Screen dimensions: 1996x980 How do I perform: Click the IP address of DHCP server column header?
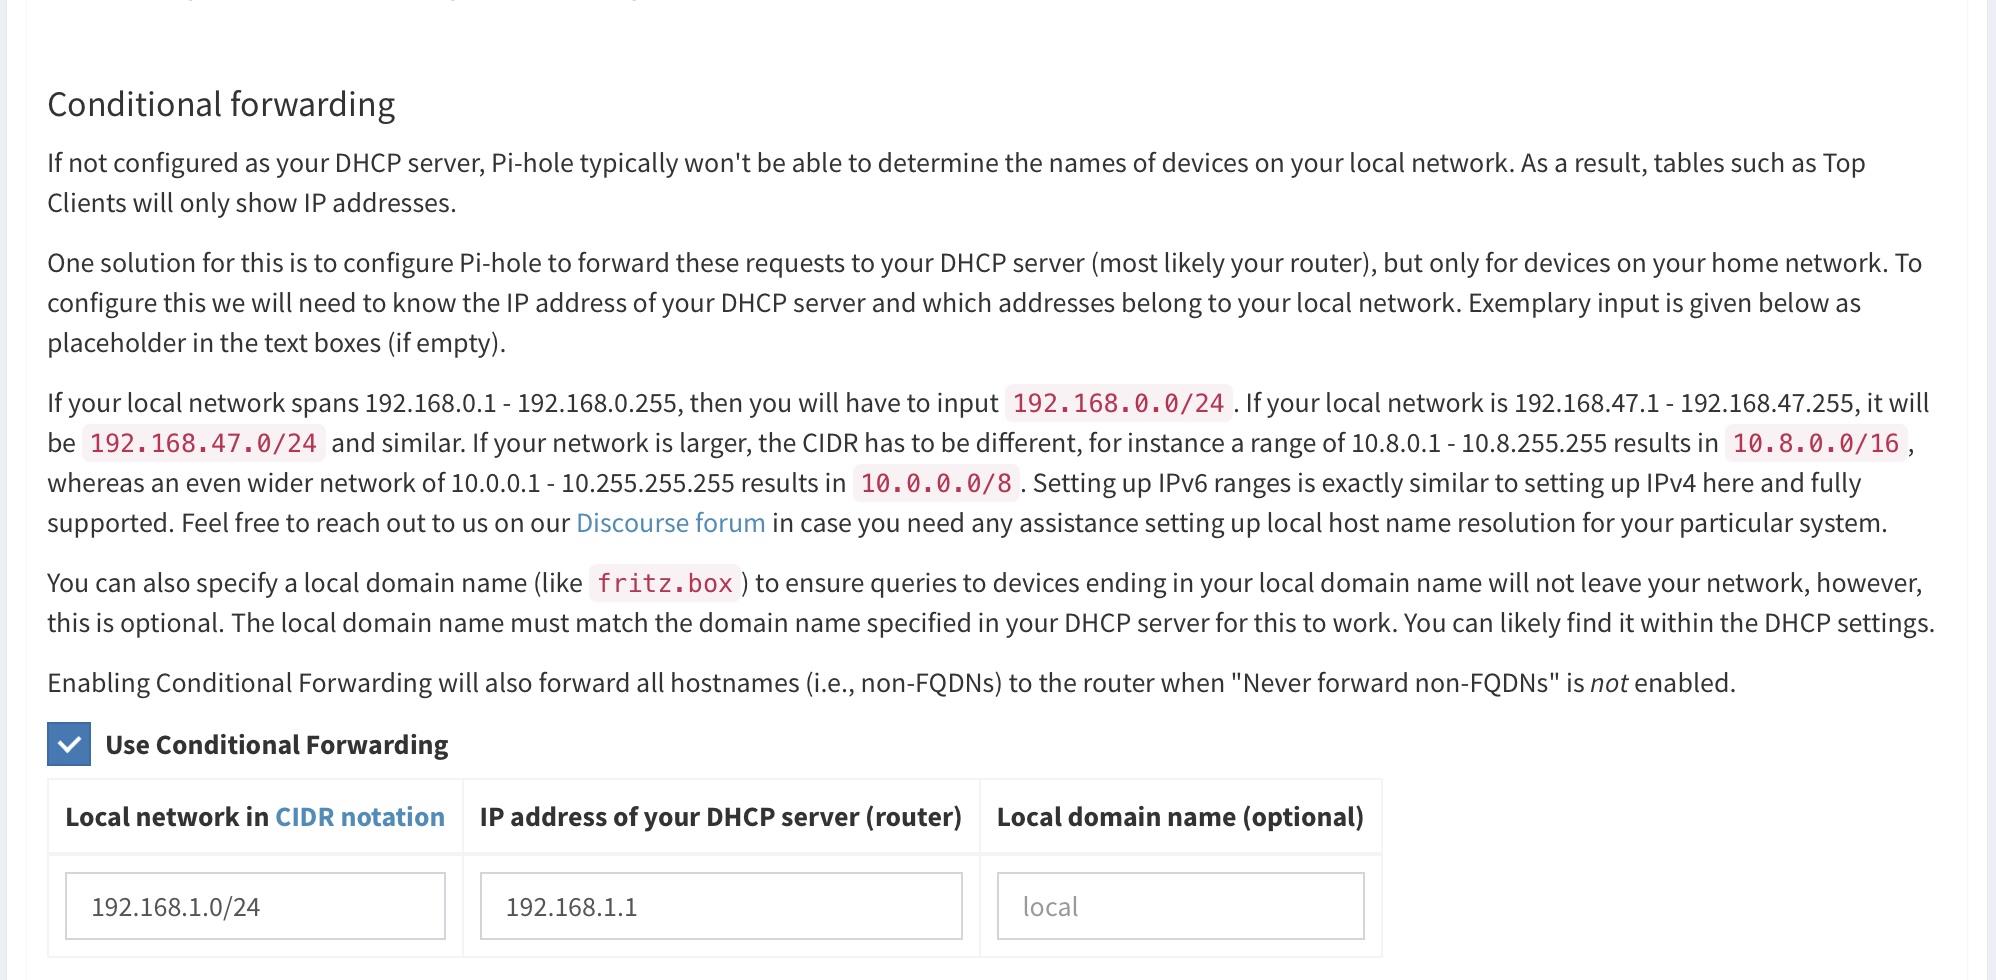tap(720, 817)
